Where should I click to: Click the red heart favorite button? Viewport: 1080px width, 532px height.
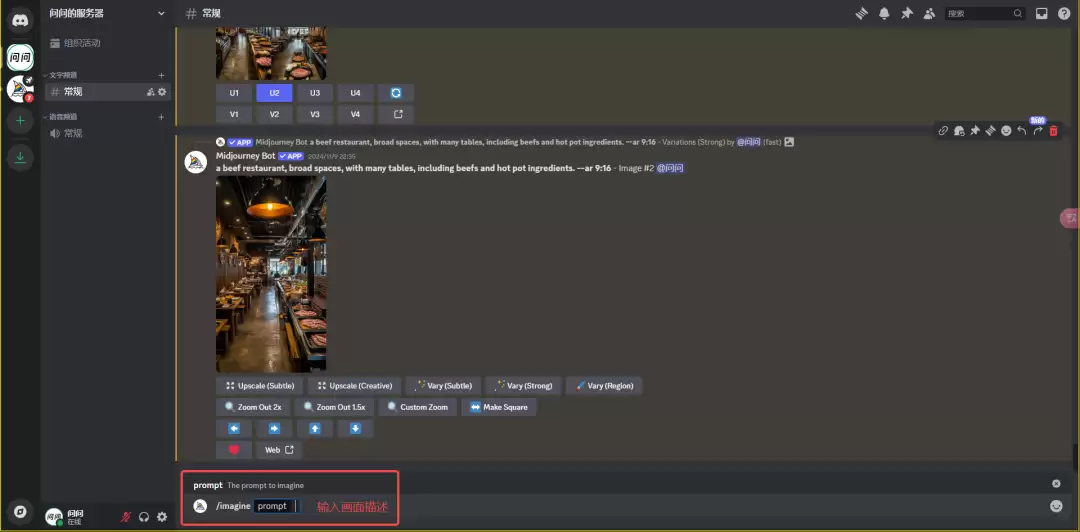(234, 450)
